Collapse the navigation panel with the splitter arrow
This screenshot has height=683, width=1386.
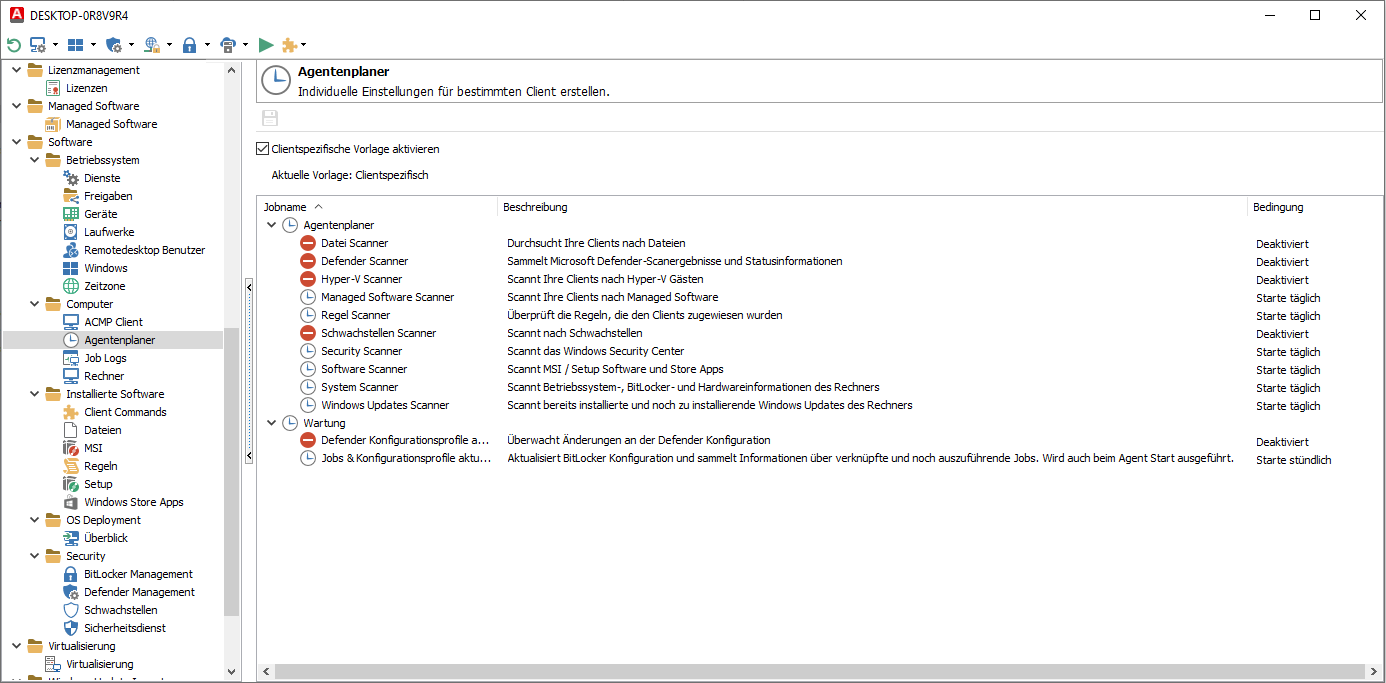pyautogui.click(x=248, y=287)
